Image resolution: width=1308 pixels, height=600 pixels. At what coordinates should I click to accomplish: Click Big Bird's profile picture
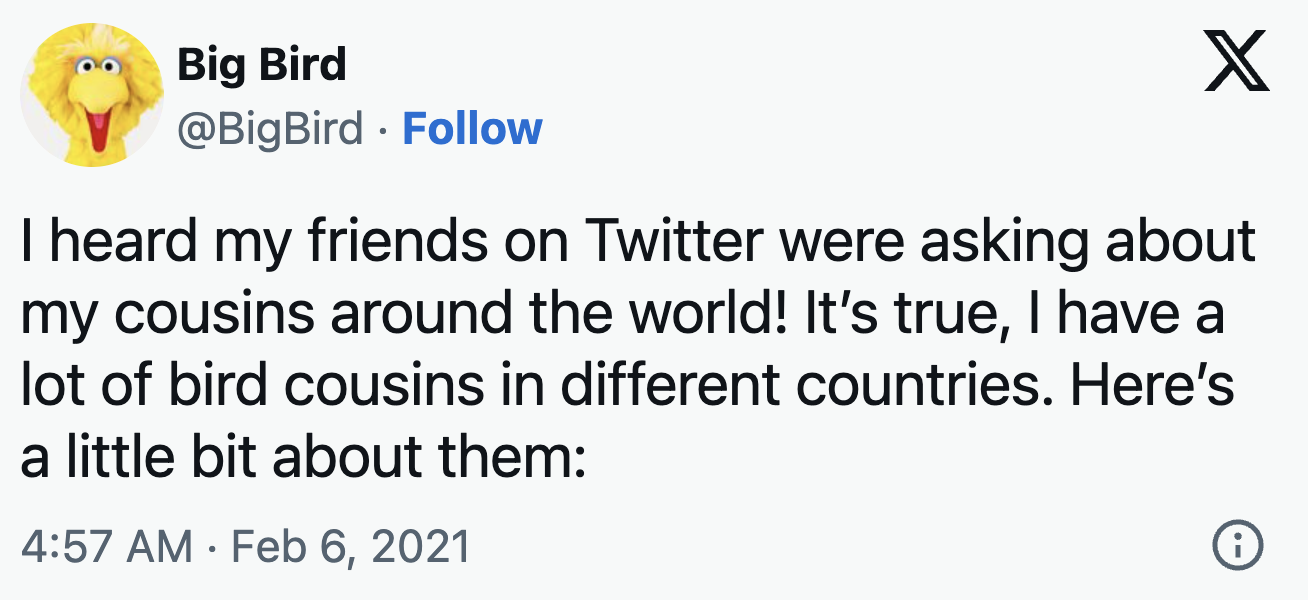pyautogui.click(x=94, y=95)
